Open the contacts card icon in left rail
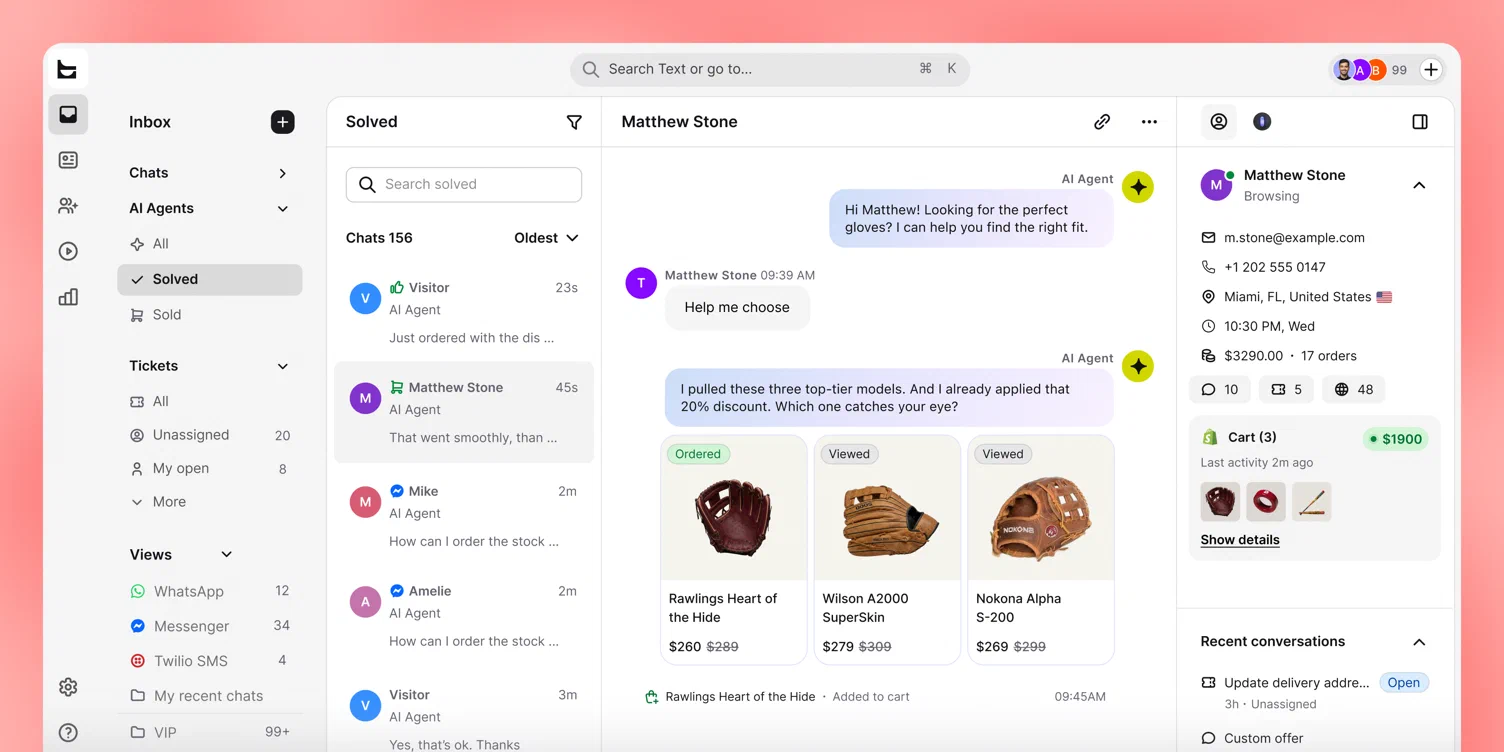Viewport: 1504px width, 752px height. (68, 160)
